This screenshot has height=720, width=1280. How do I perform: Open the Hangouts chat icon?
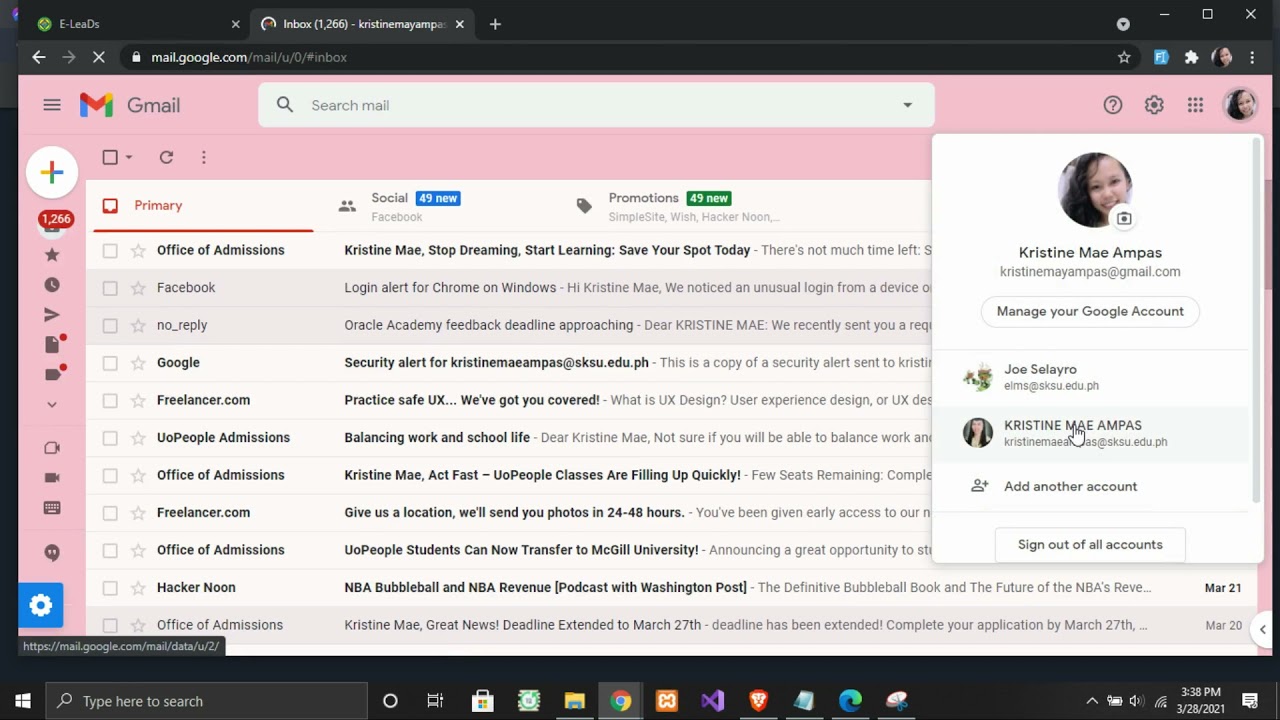click(x=52, y=553)
